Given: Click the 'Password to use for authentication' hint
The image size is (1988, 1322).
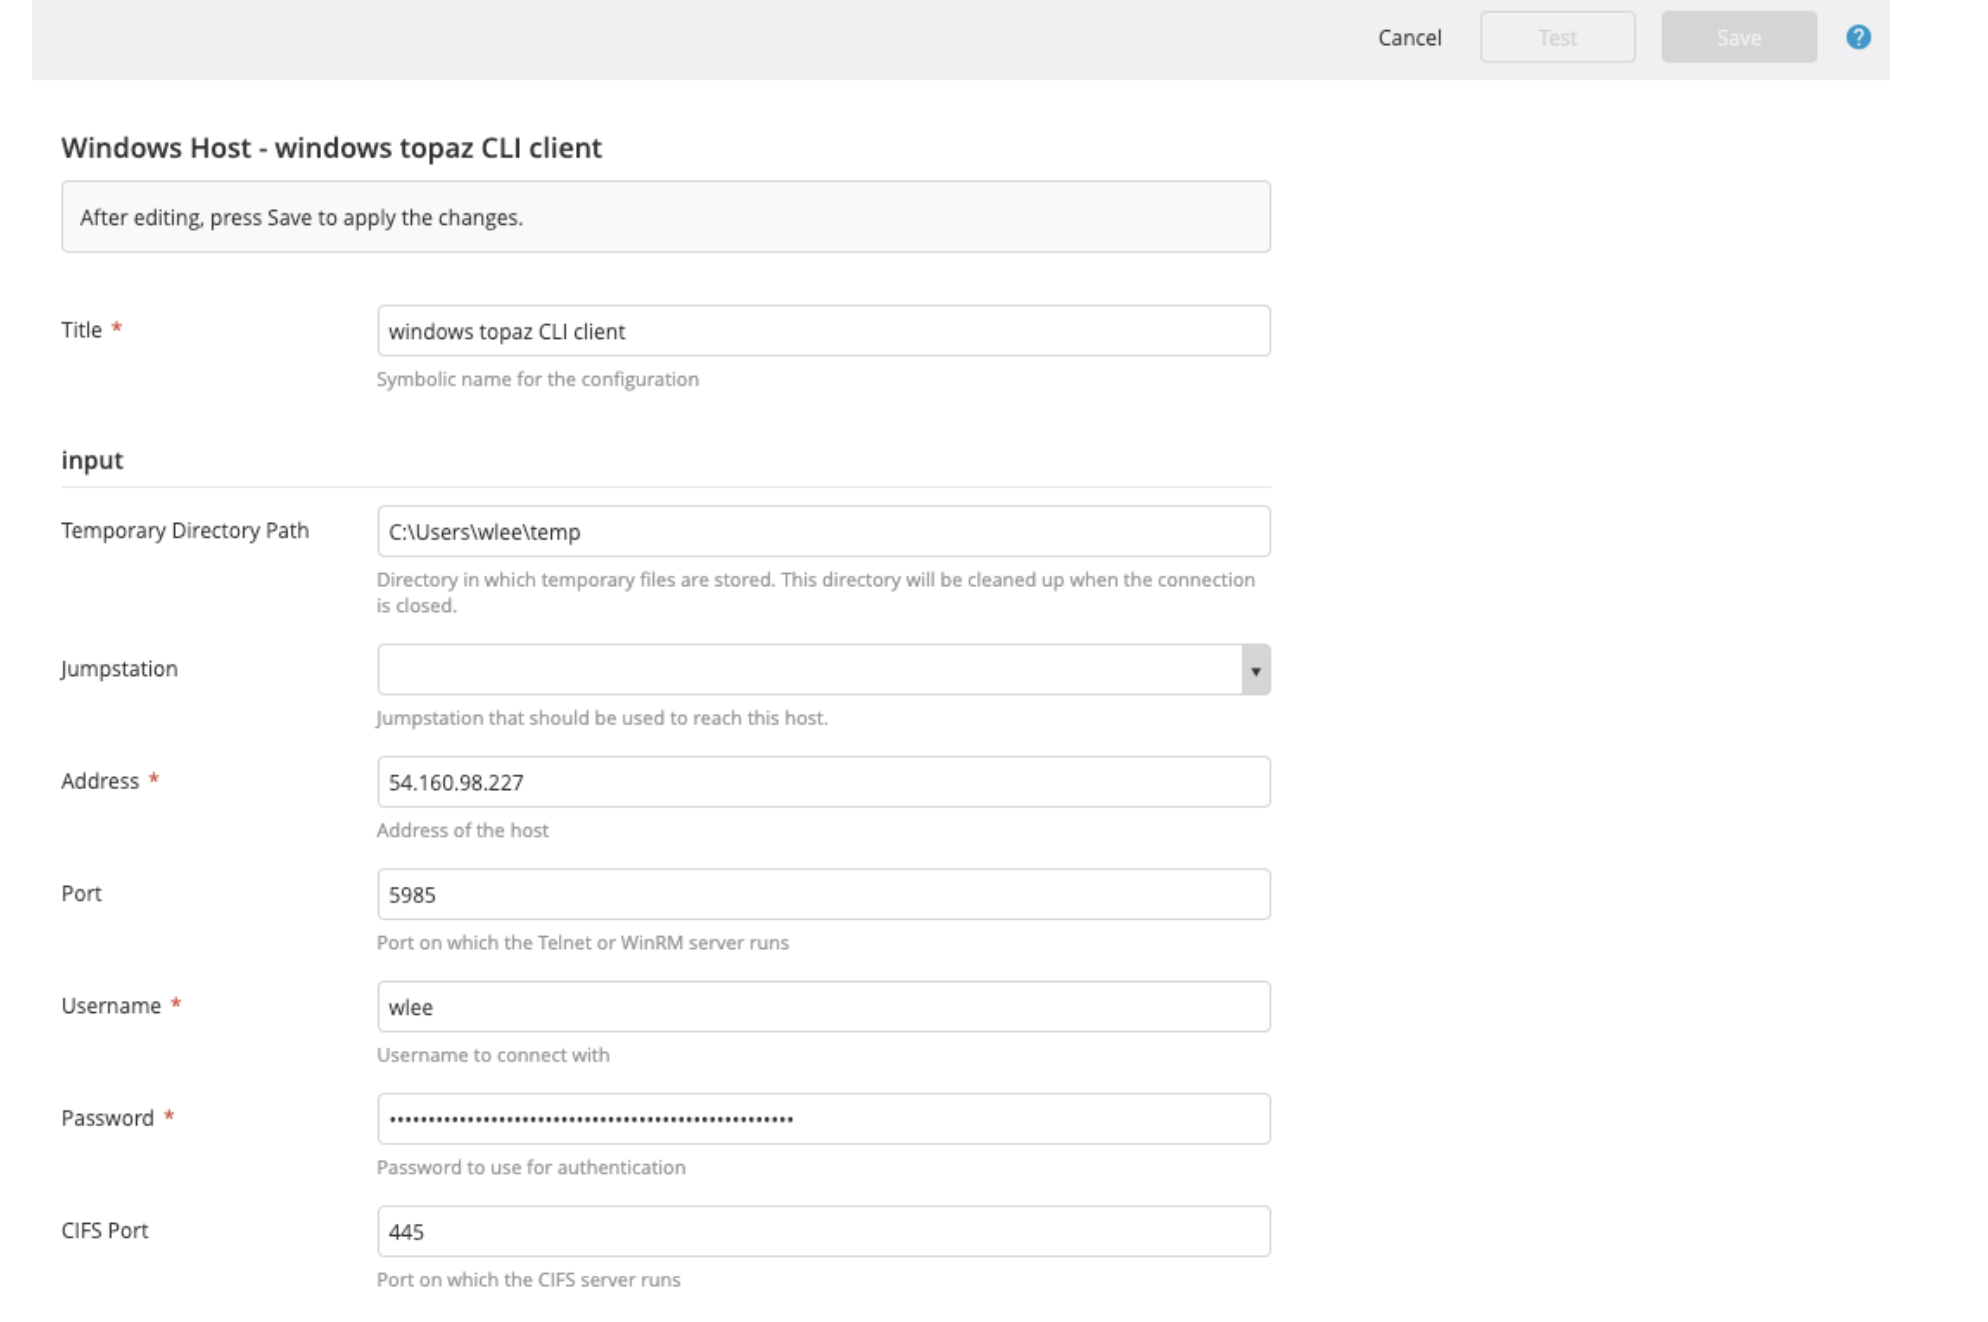Looking at the screenshot, I should 530,1167.
